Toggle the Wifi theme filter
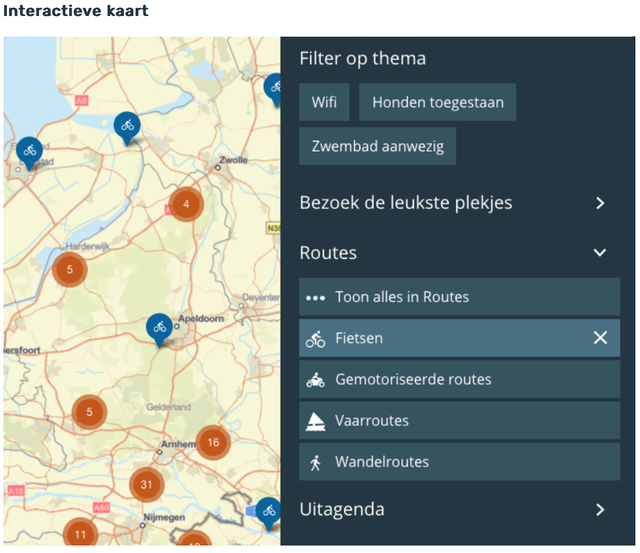The image size is (640, 553). 324,102
